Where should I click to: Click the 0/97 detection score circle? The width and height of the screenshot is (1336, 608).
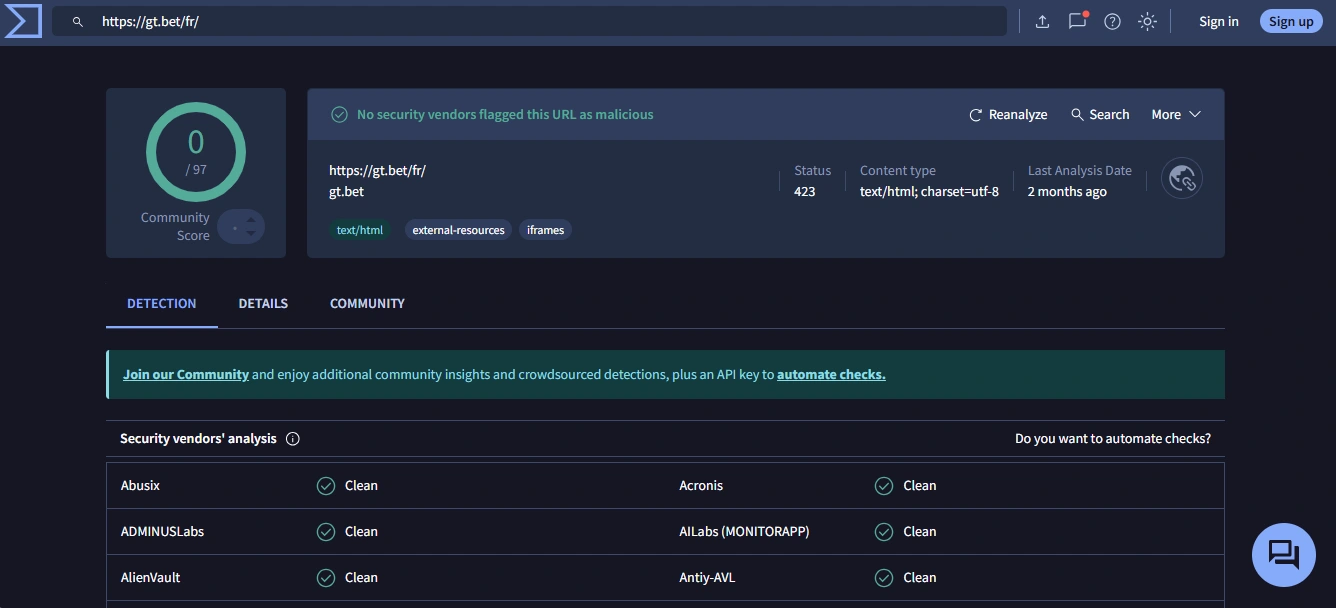(x=196, y=152)
